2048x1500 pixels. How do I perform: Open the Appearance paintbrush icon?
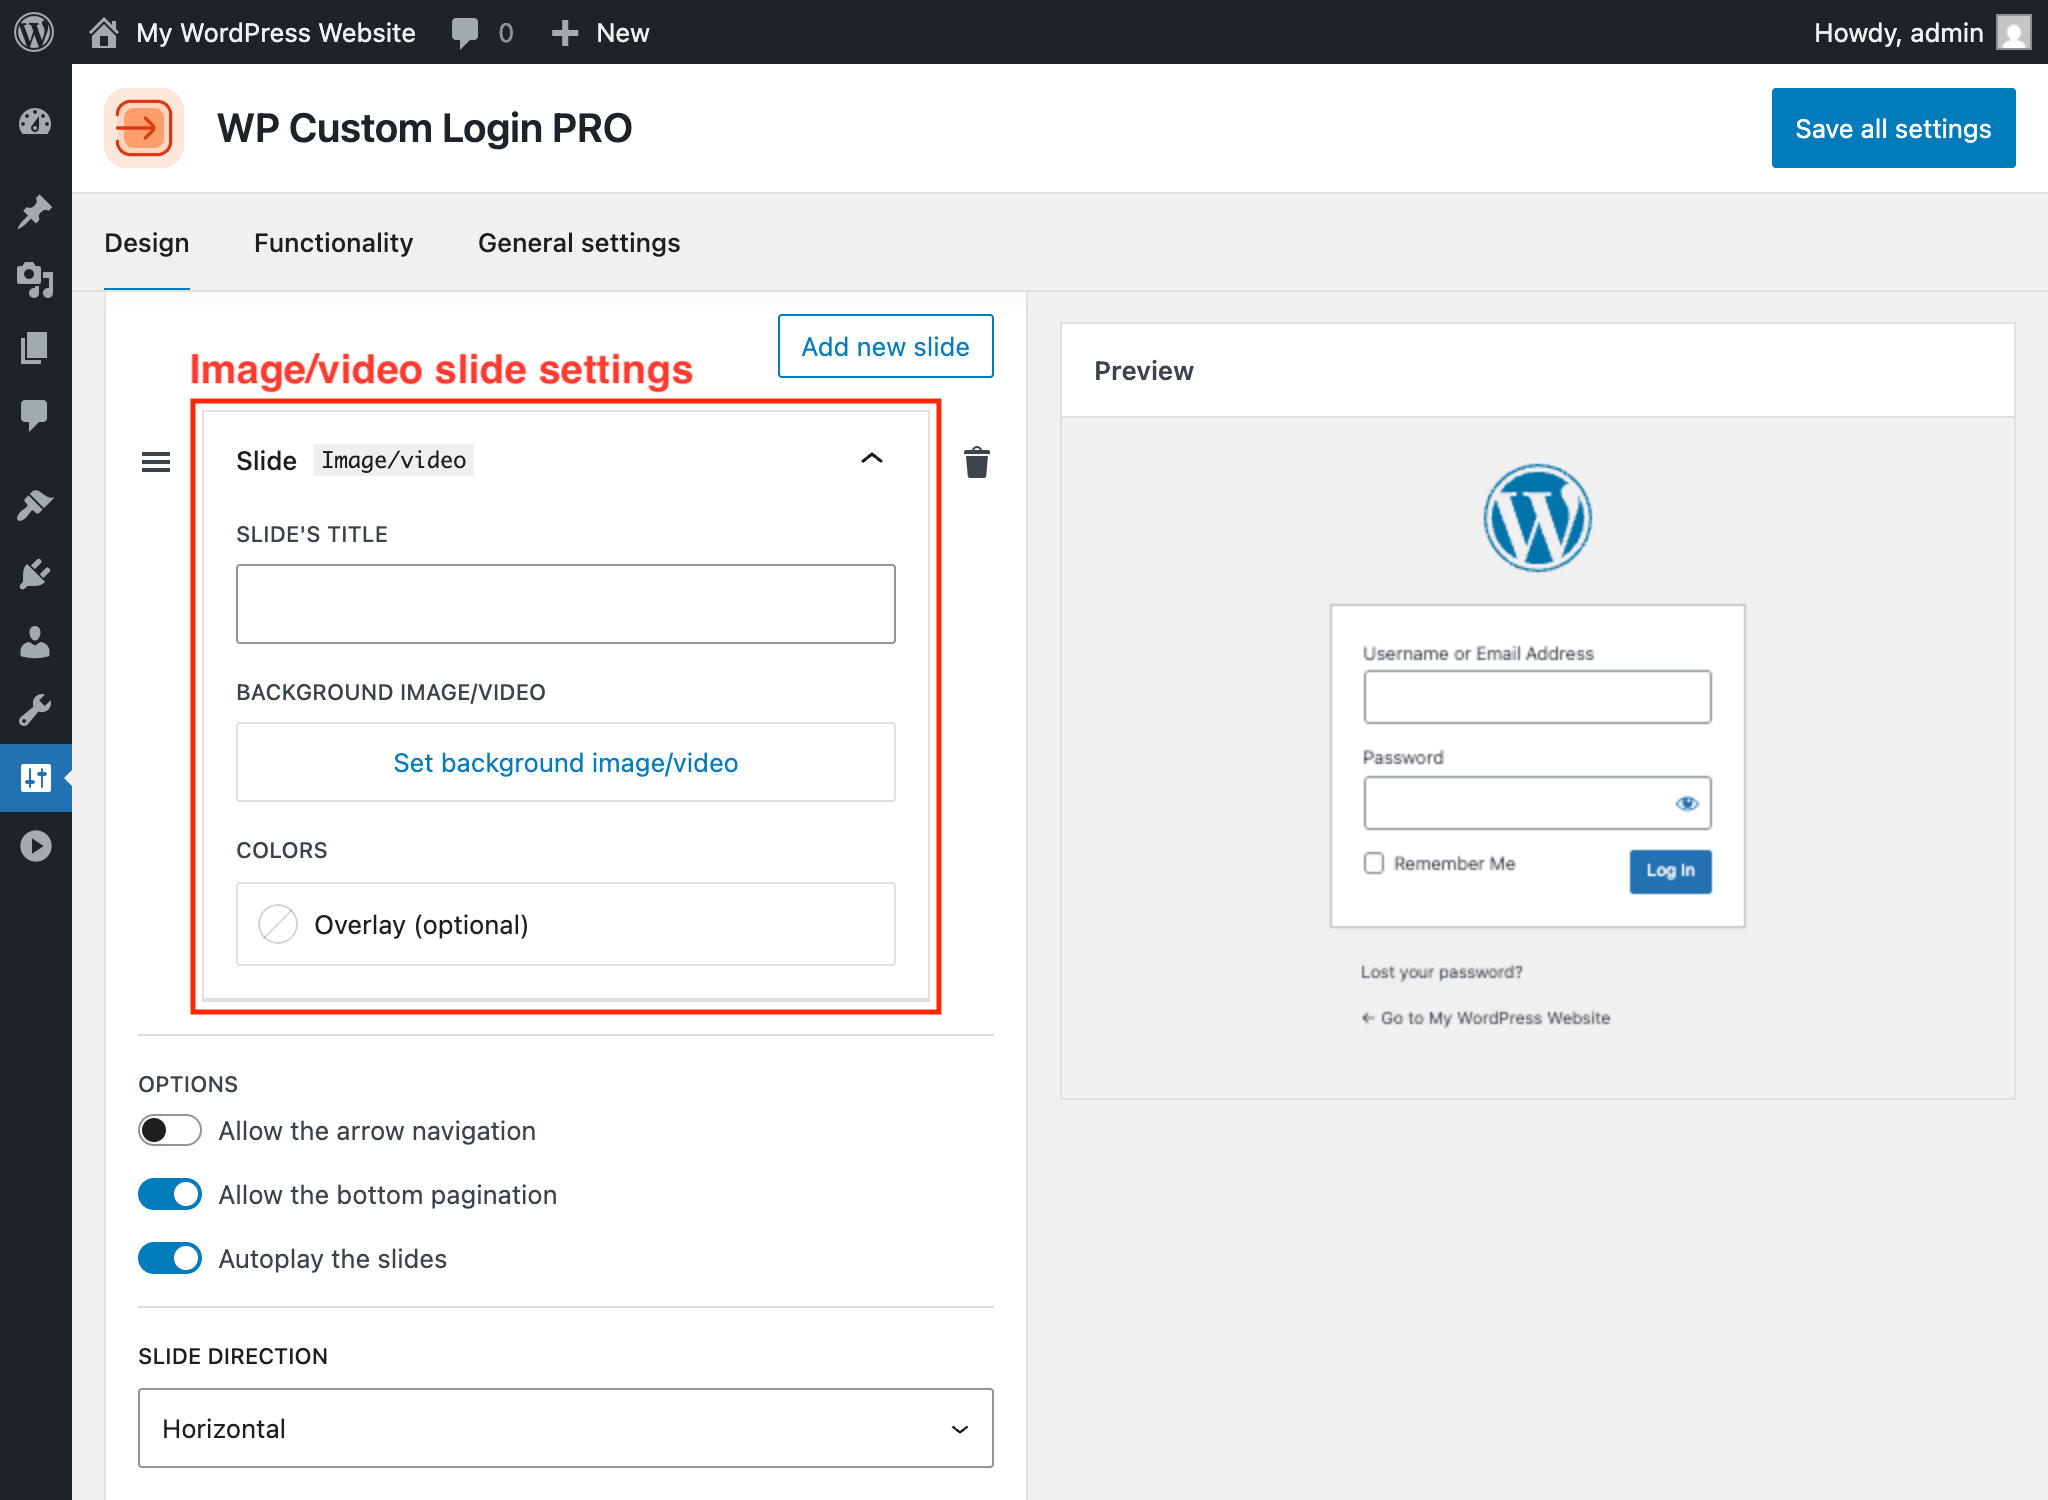pyautogui.click(x=36, y=503)
